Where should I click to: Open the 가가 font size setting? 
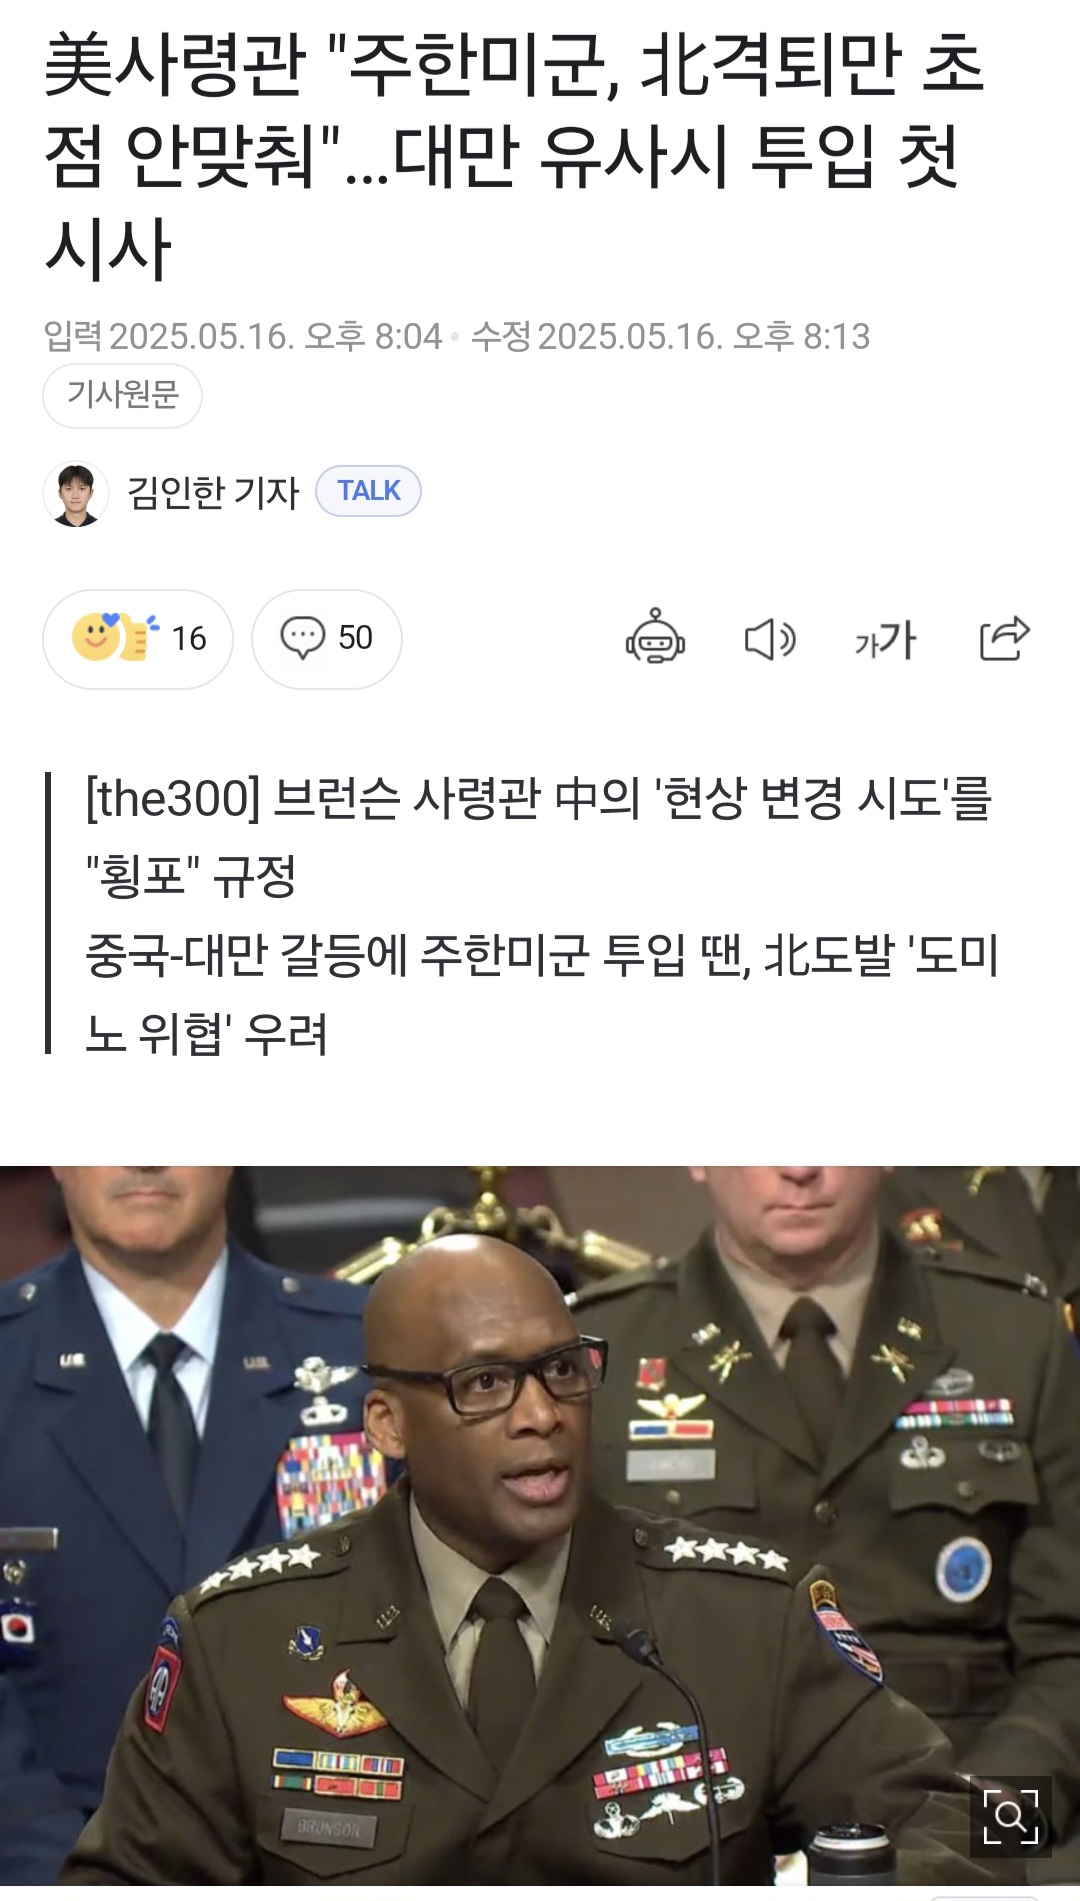click(885, 639)
